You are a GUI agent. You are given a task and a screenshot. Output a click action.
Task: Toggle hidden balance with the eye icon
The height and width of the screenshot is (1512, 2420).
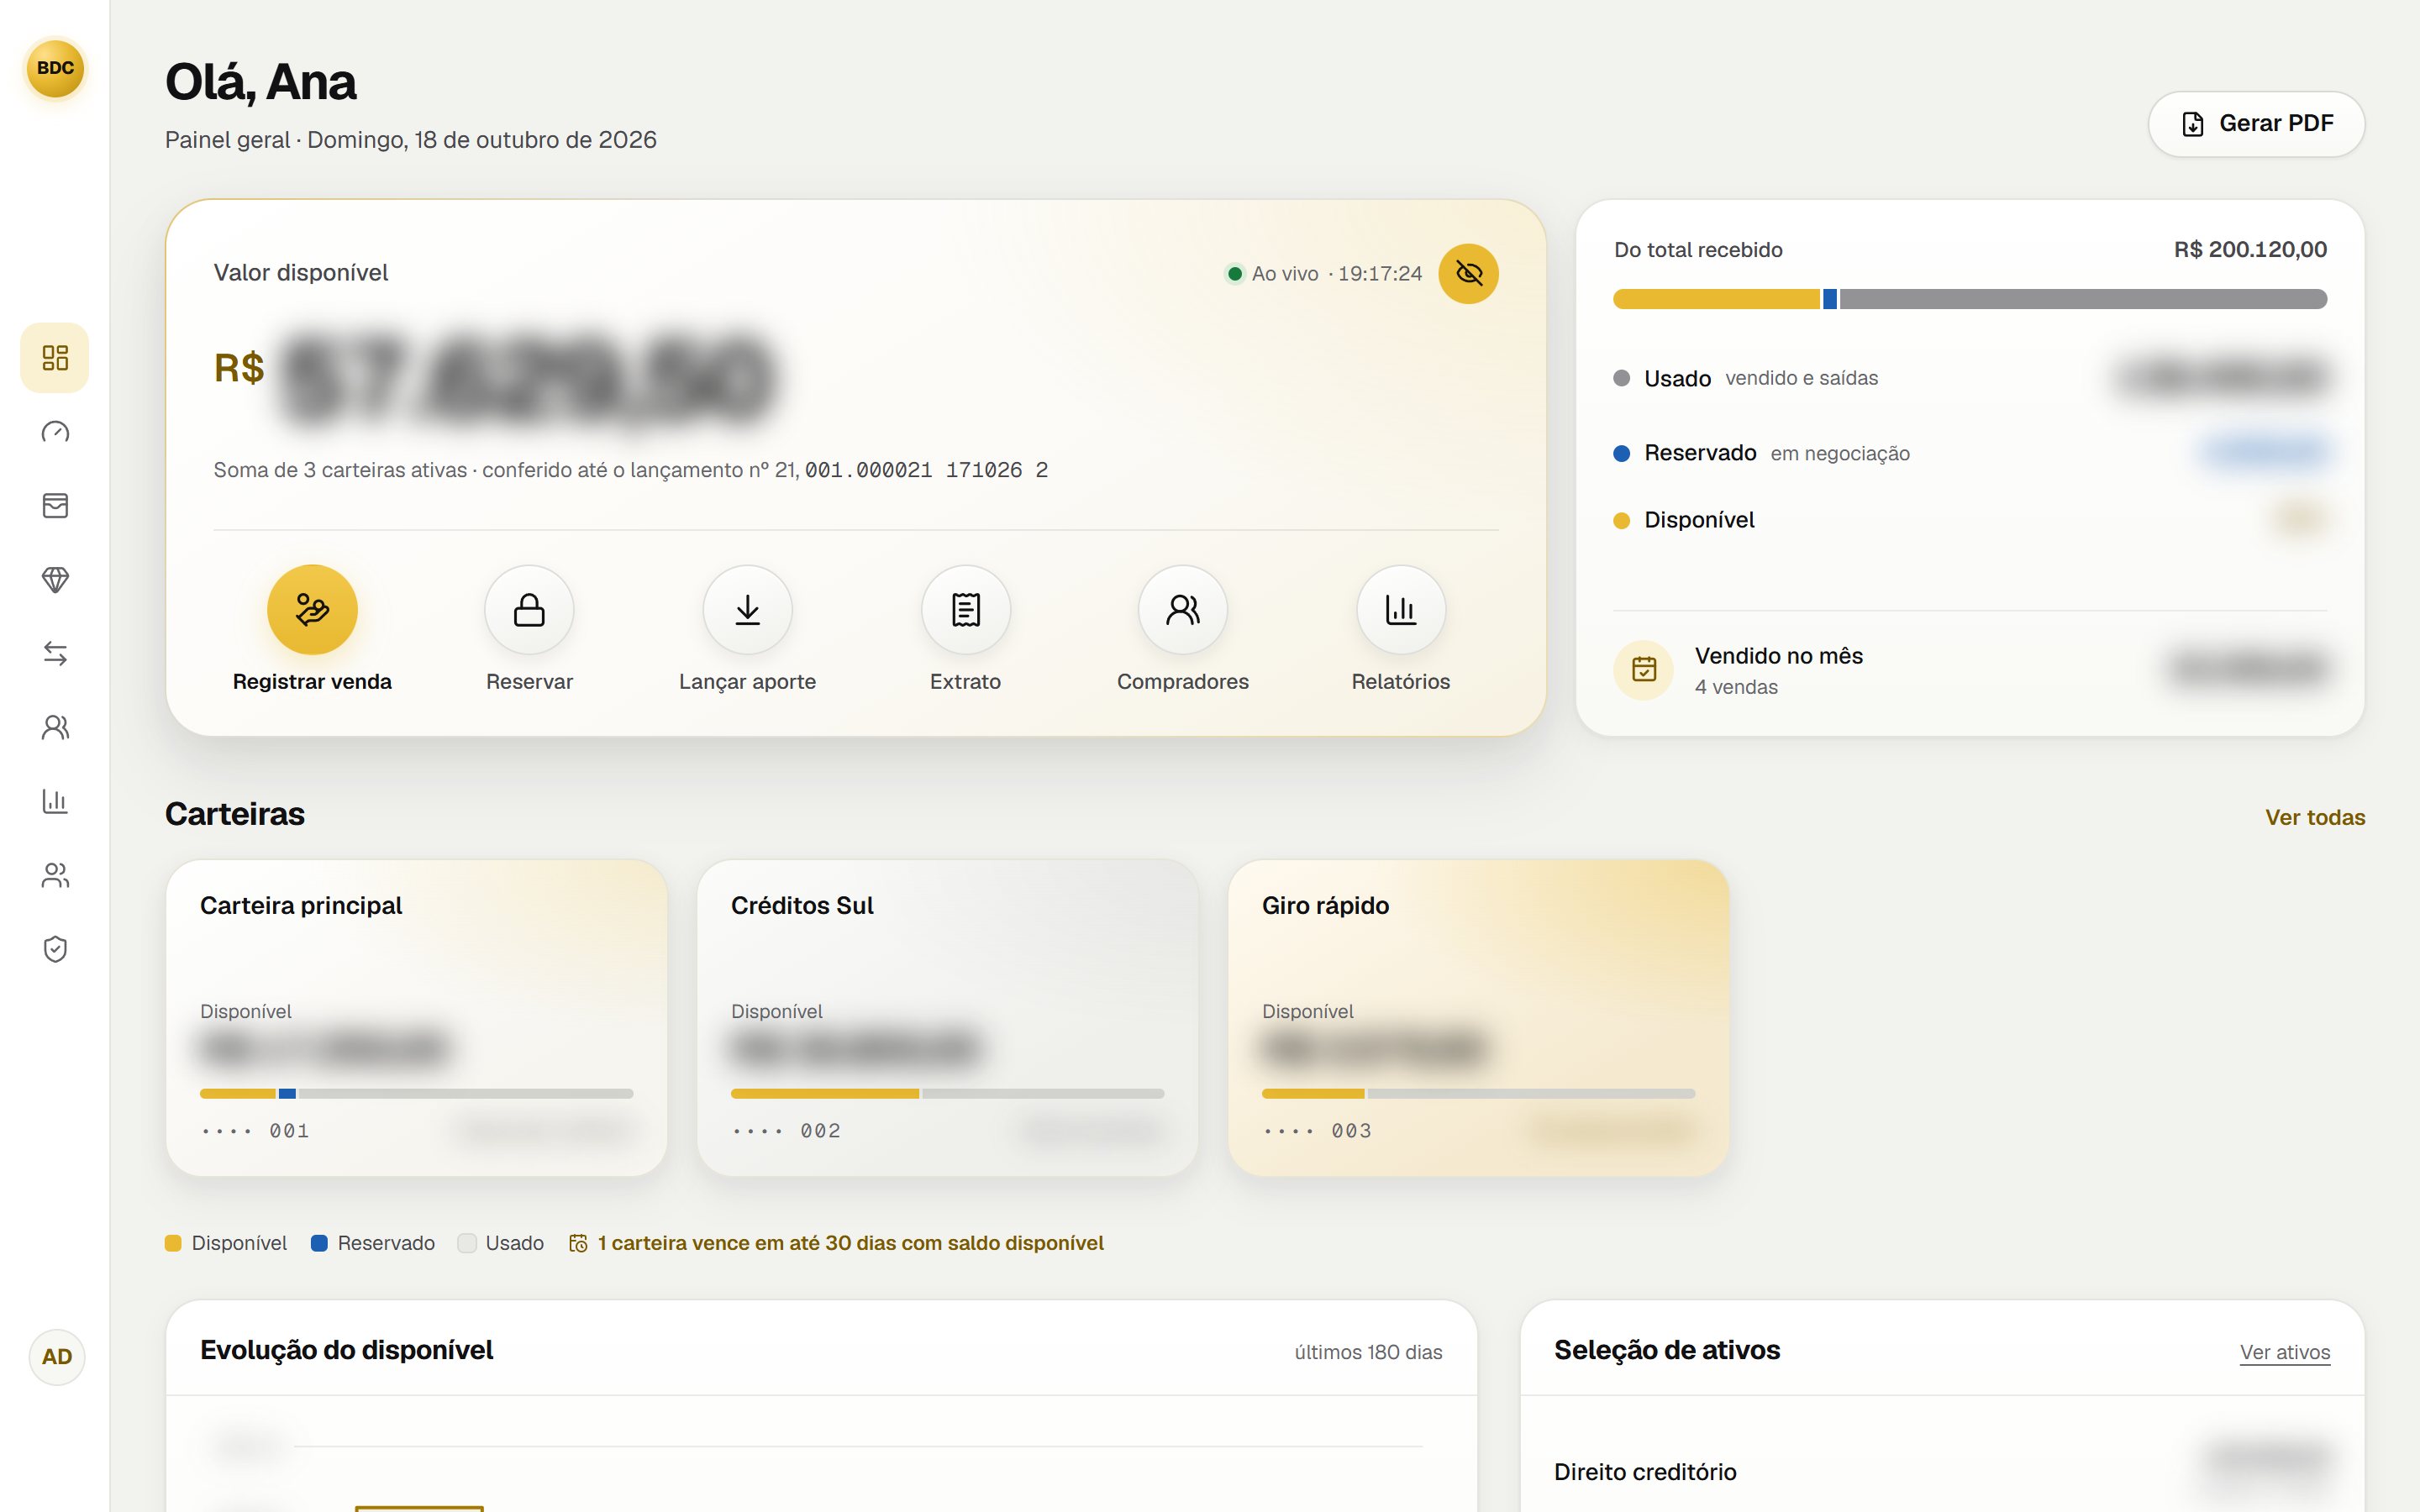[x=1468, y=273]
